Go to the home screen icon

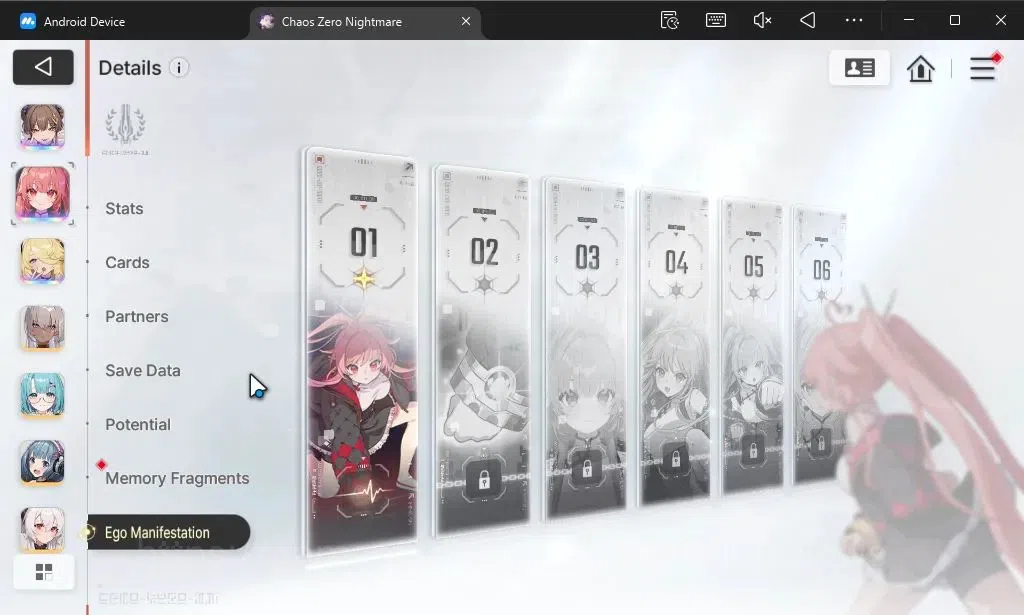pos(920,68)
